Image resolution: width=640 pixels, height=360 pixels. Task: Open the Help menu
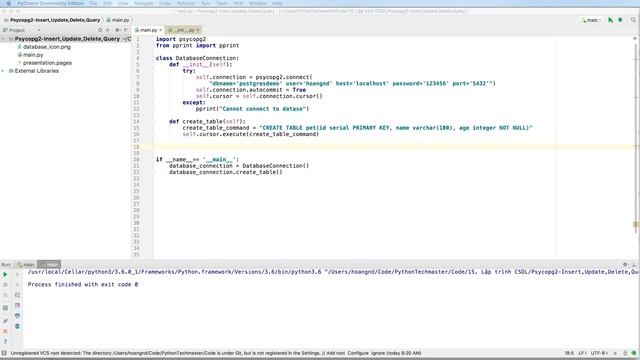pos(277,3)
